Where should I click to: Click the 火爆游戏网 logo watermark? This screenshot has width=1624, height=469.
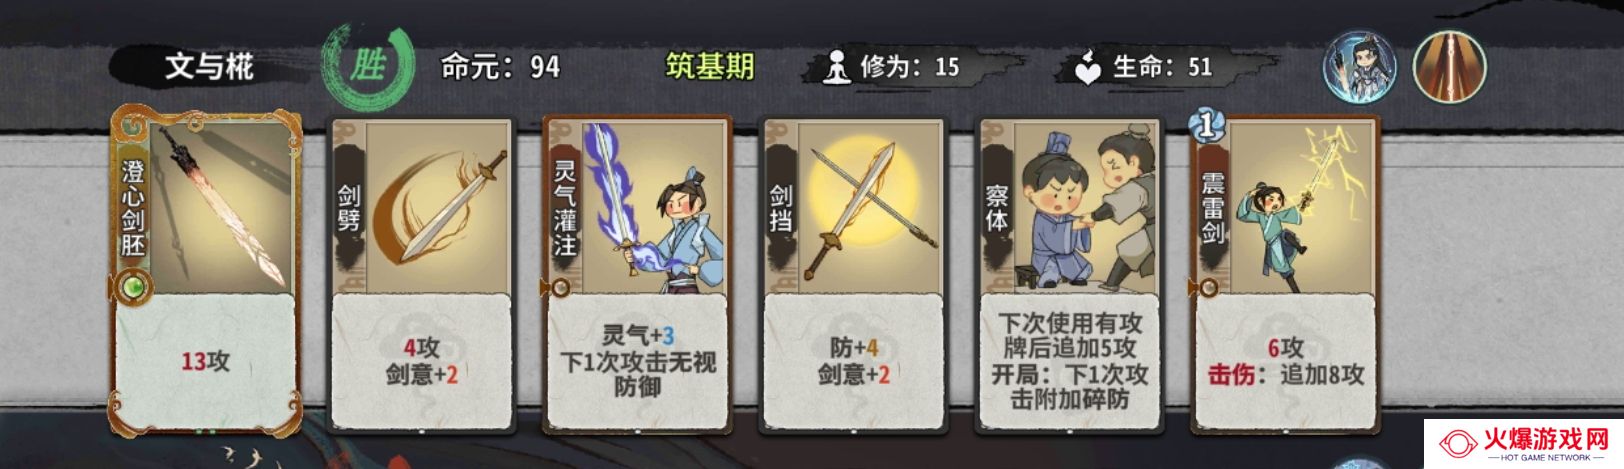1524,445
